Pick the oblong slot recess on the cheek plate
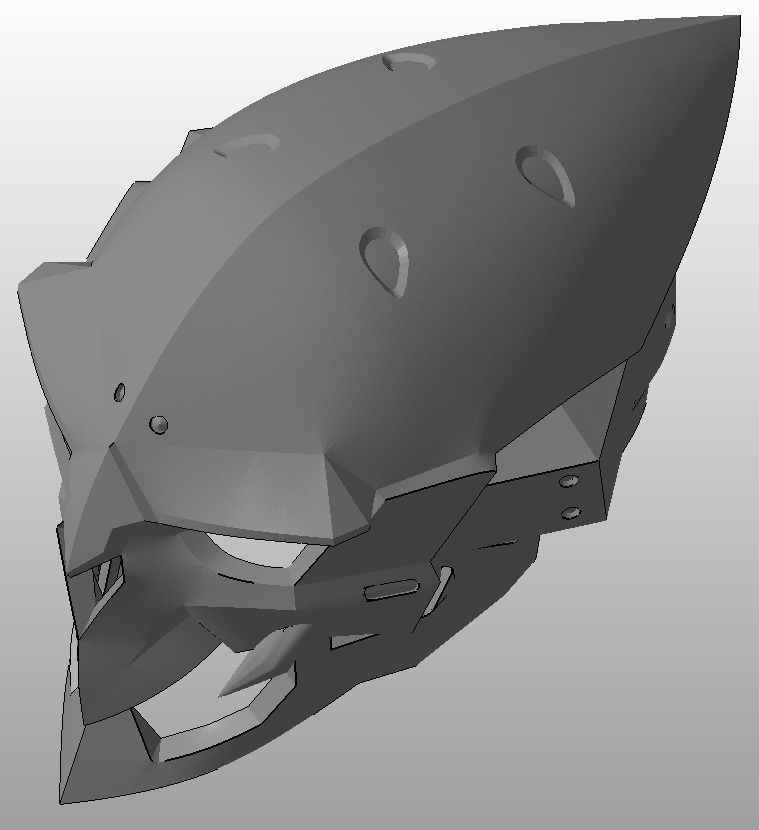Screen dimensions: 759x830 click(x=392, y=590)
